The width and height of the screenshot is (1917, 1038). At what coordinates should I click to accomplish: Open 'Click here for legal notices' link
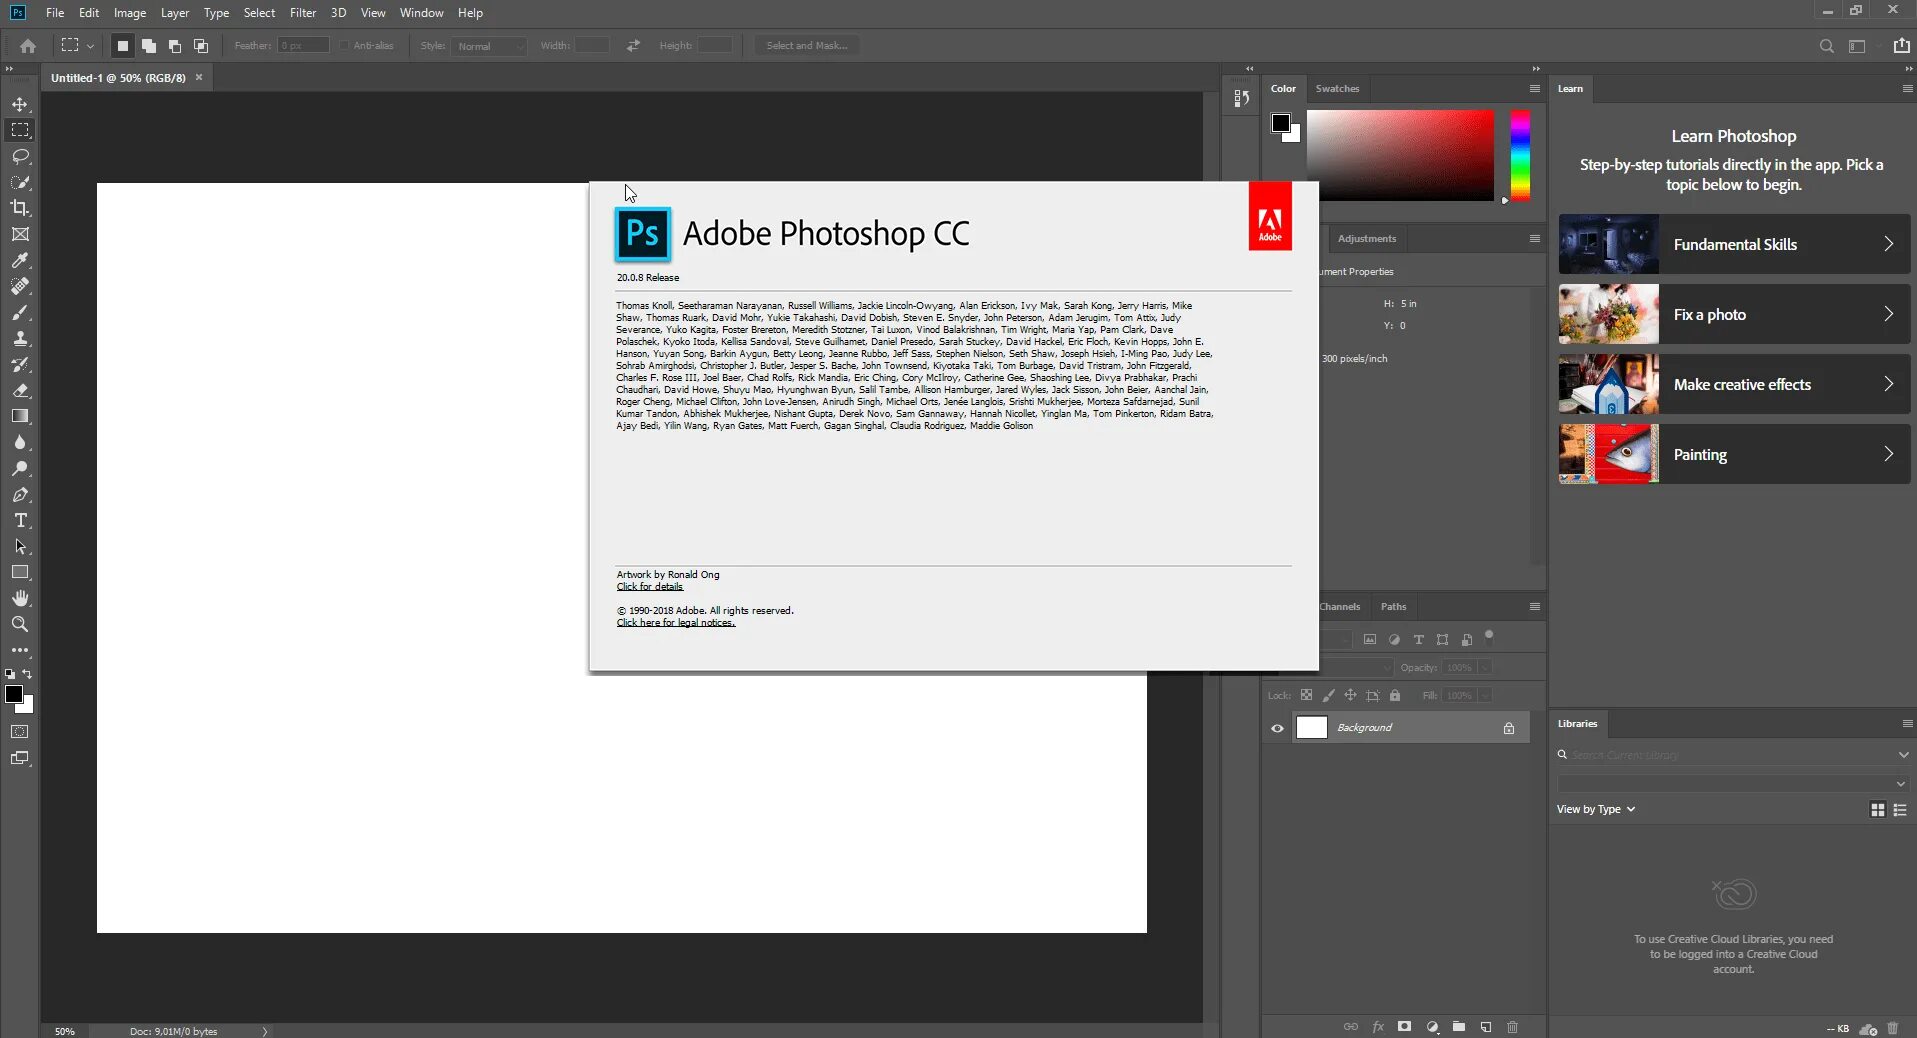click(x=676, y=623)
